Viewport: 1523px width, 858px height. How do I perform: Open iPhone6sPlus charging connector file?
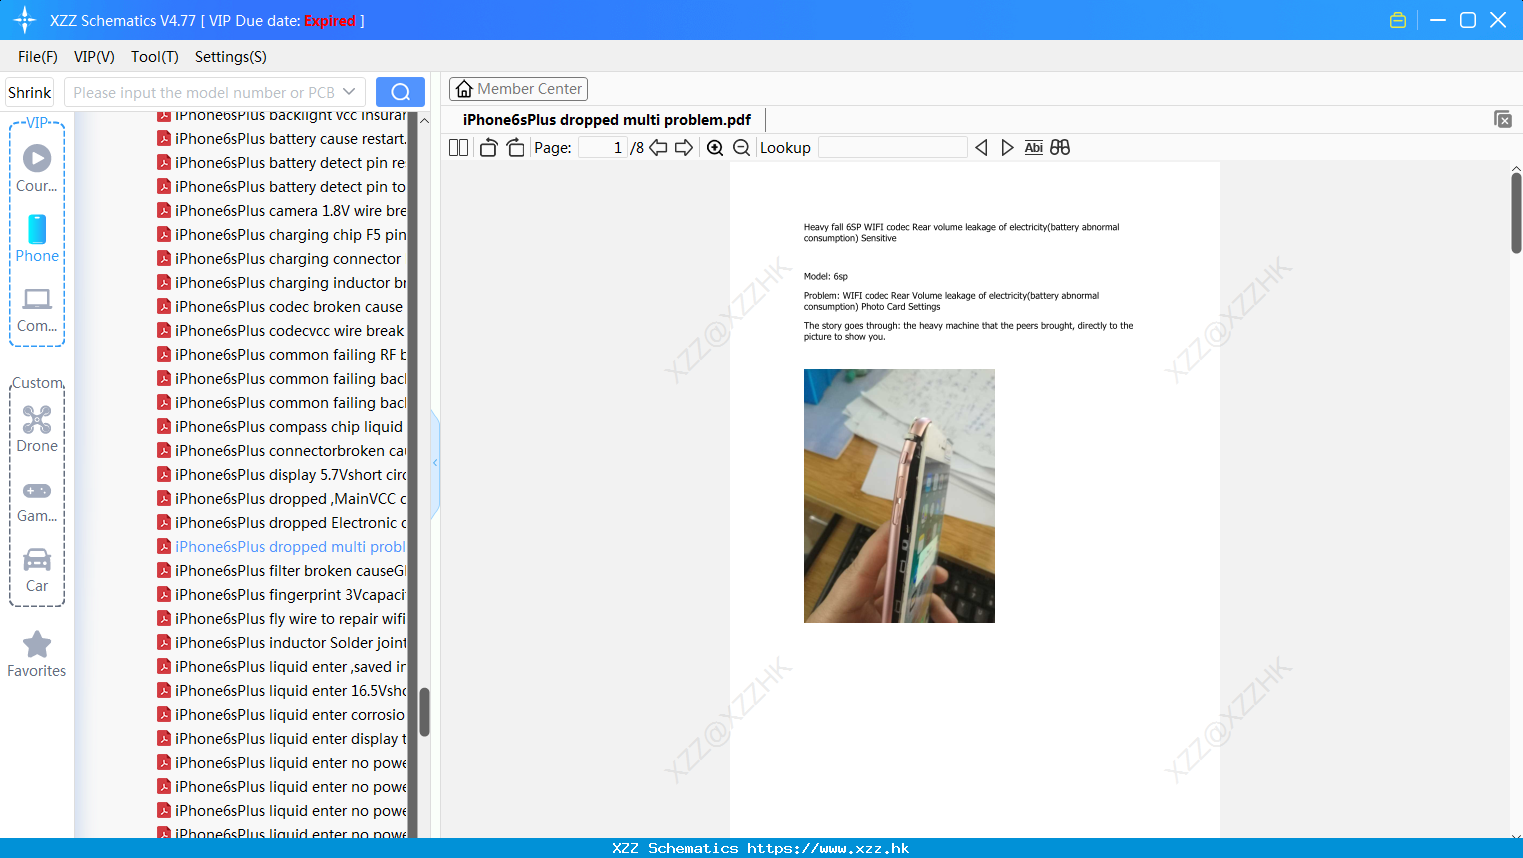280,259
